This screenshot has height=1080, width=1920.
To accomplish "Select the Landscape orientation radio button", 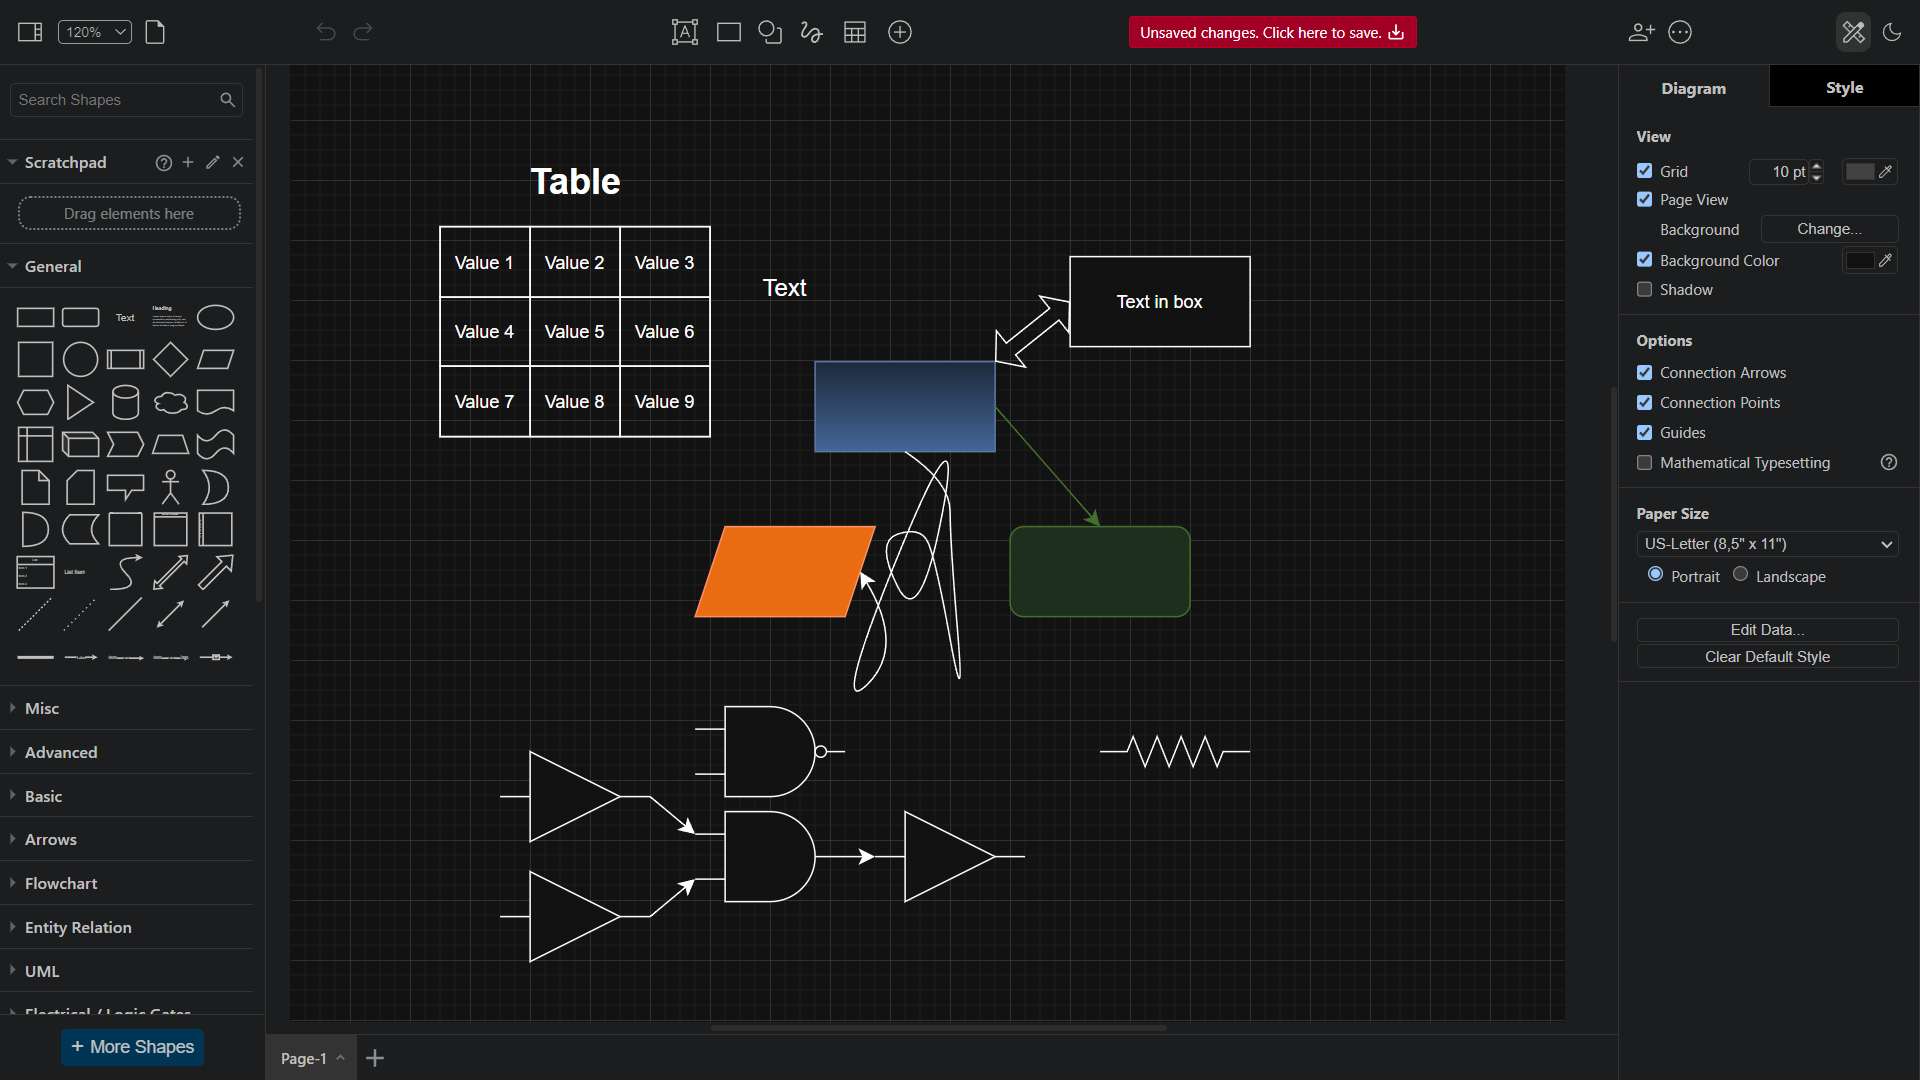I will [x=1741, y=574].
